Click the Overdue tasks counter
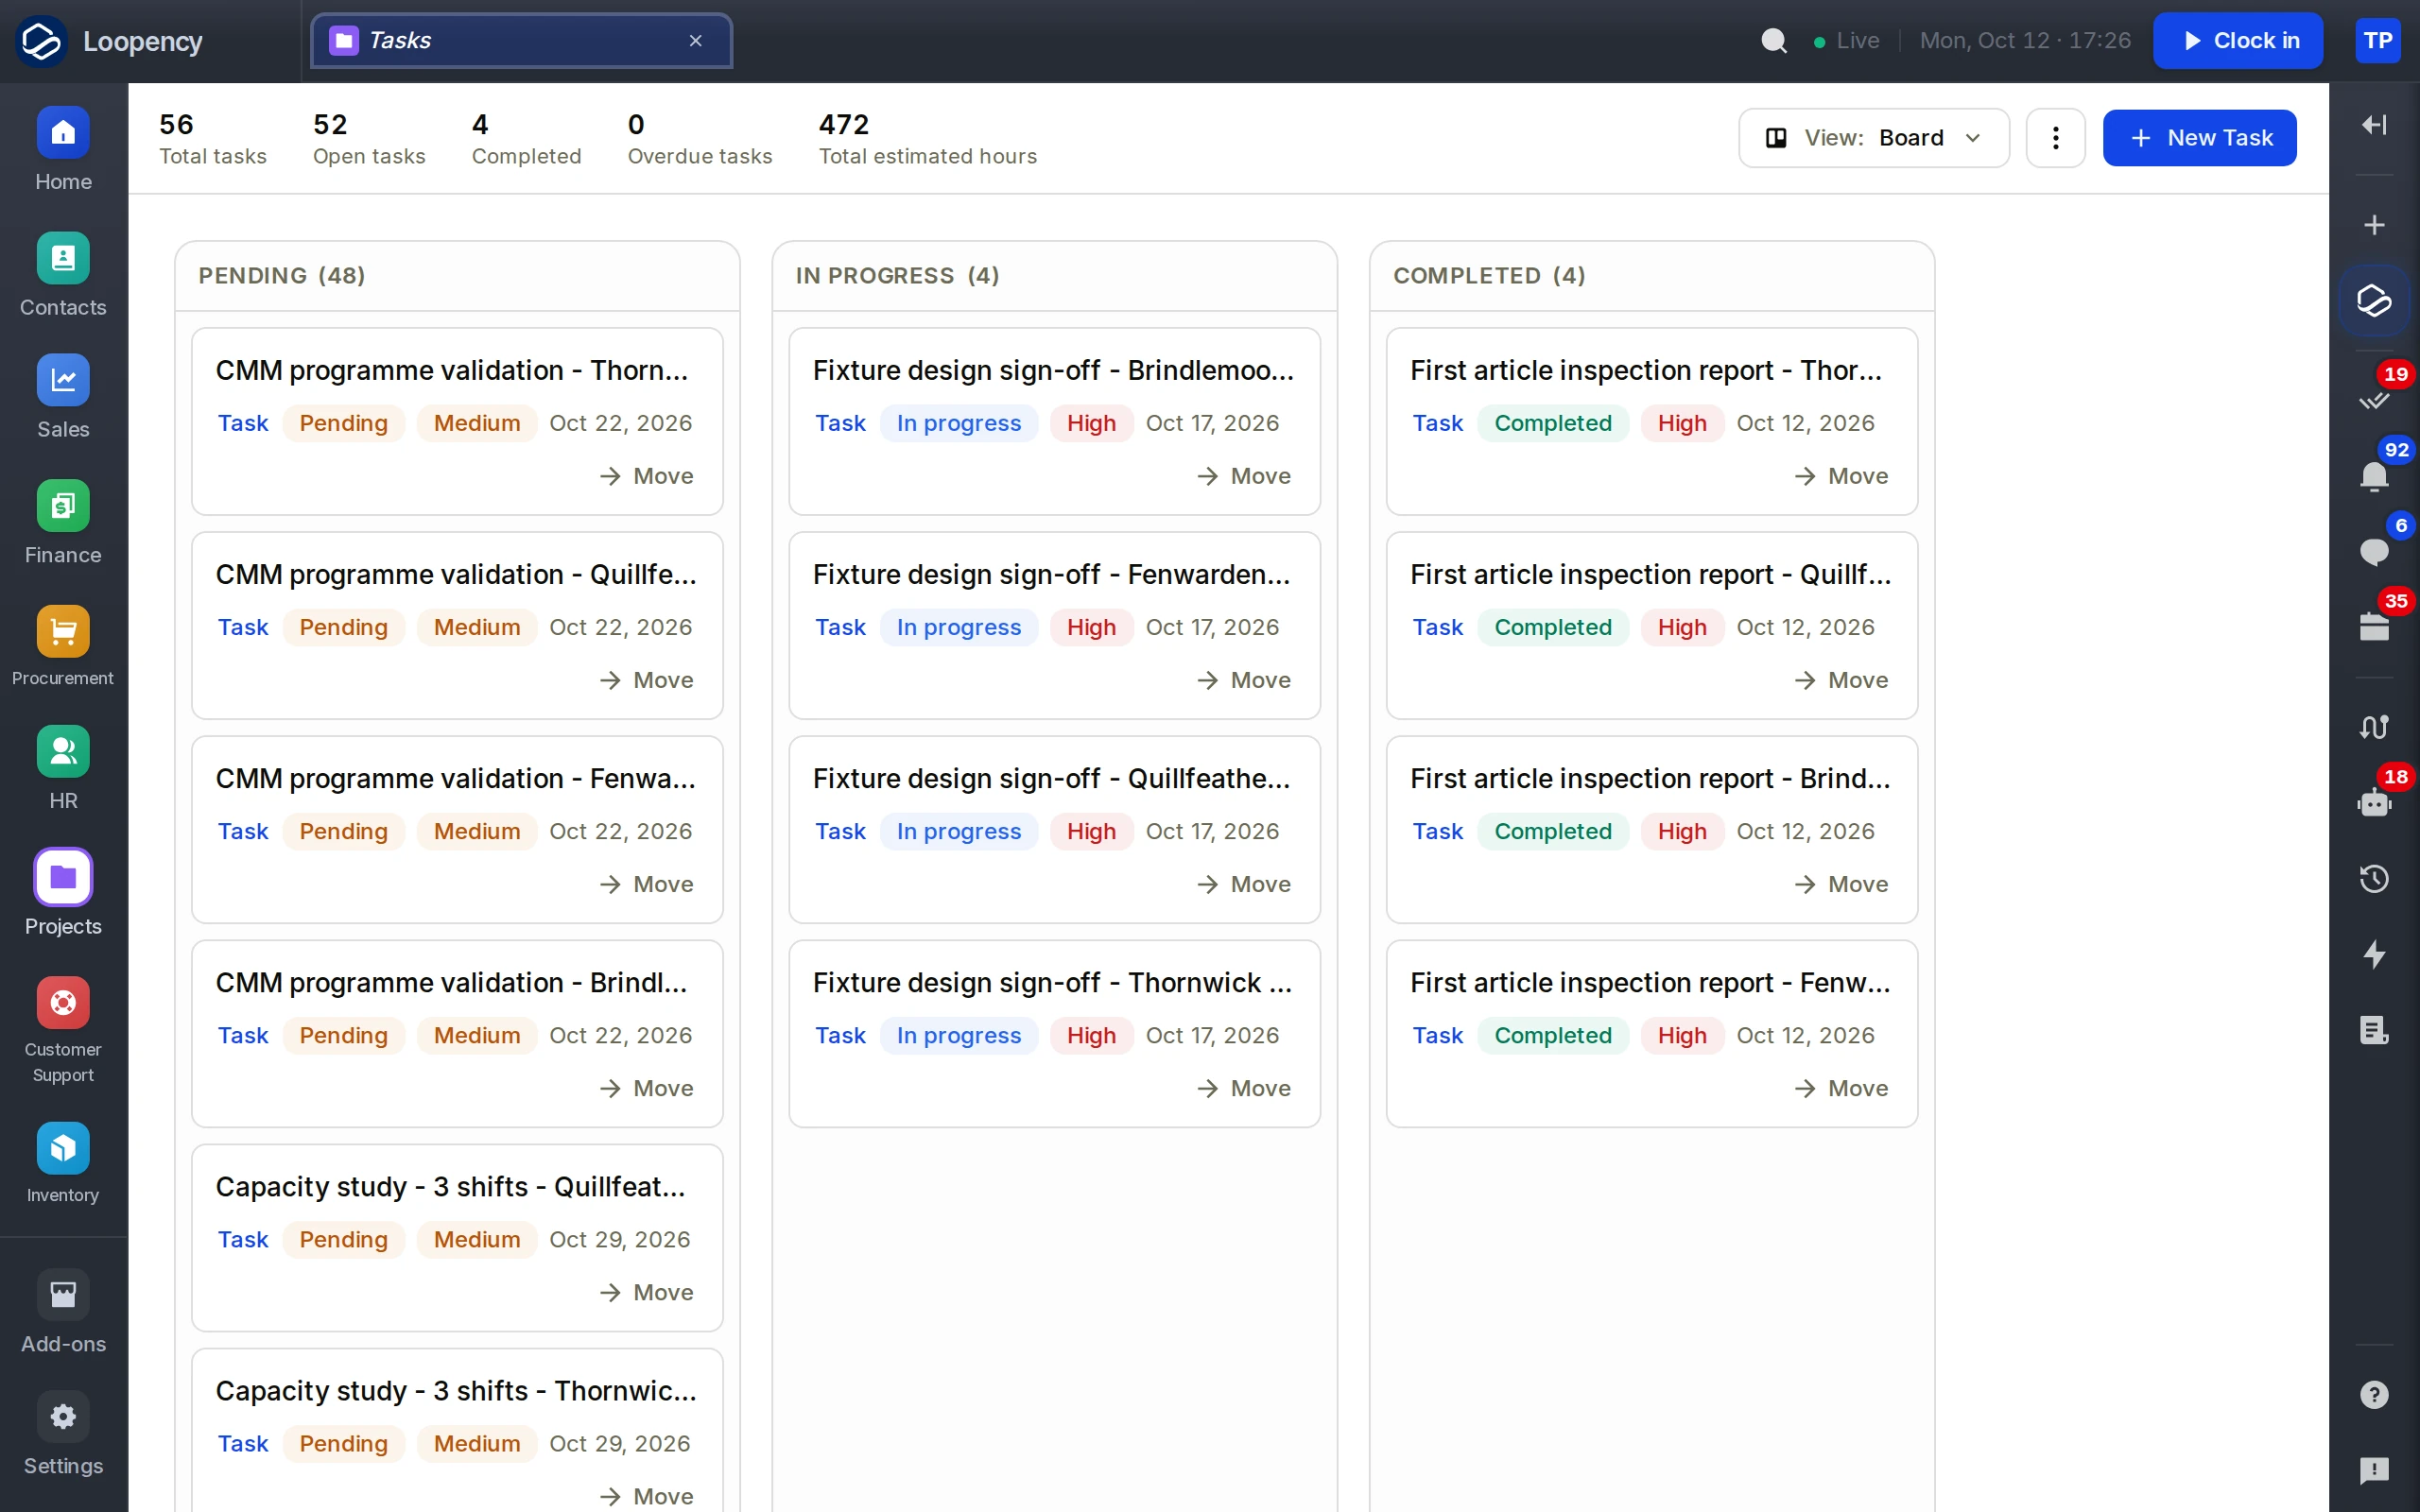Image resolution: width=2420 pixels, height=1512 pixels. 699,138
